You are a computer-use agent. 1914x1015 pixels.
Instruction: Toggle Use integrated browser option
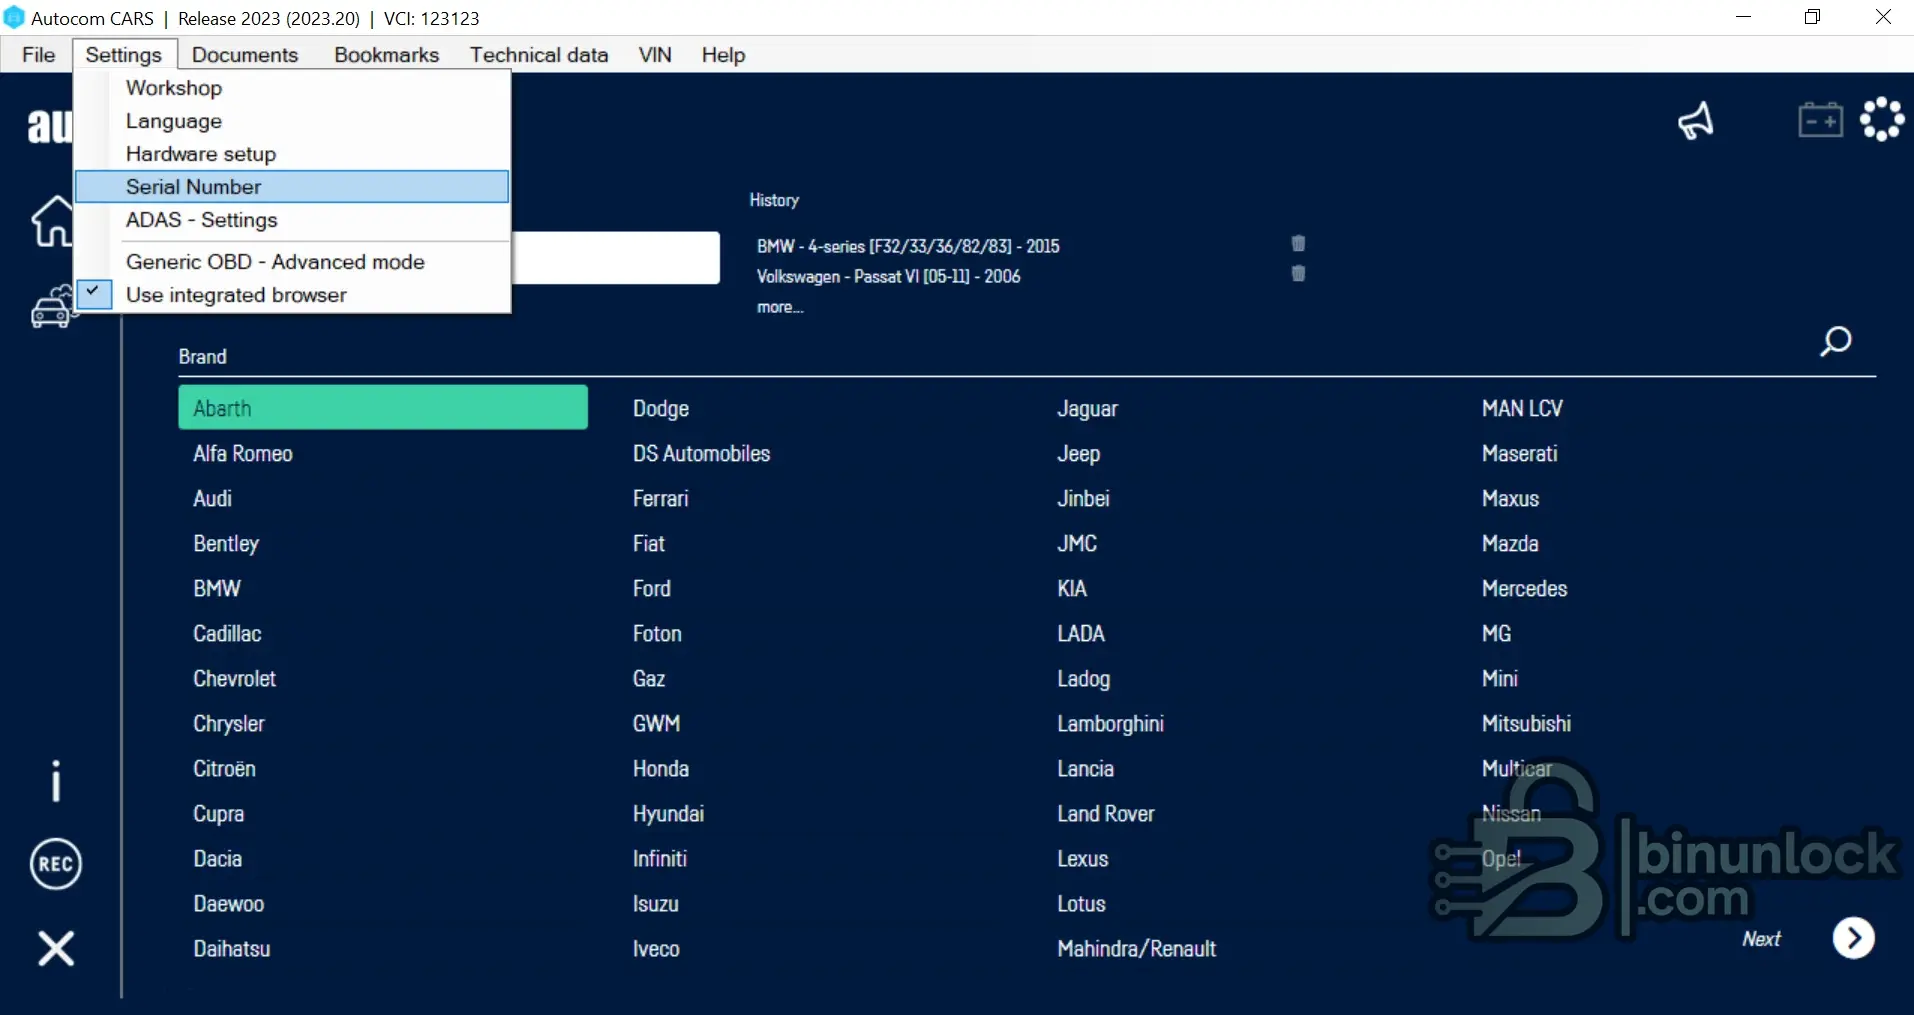point(236,295)
